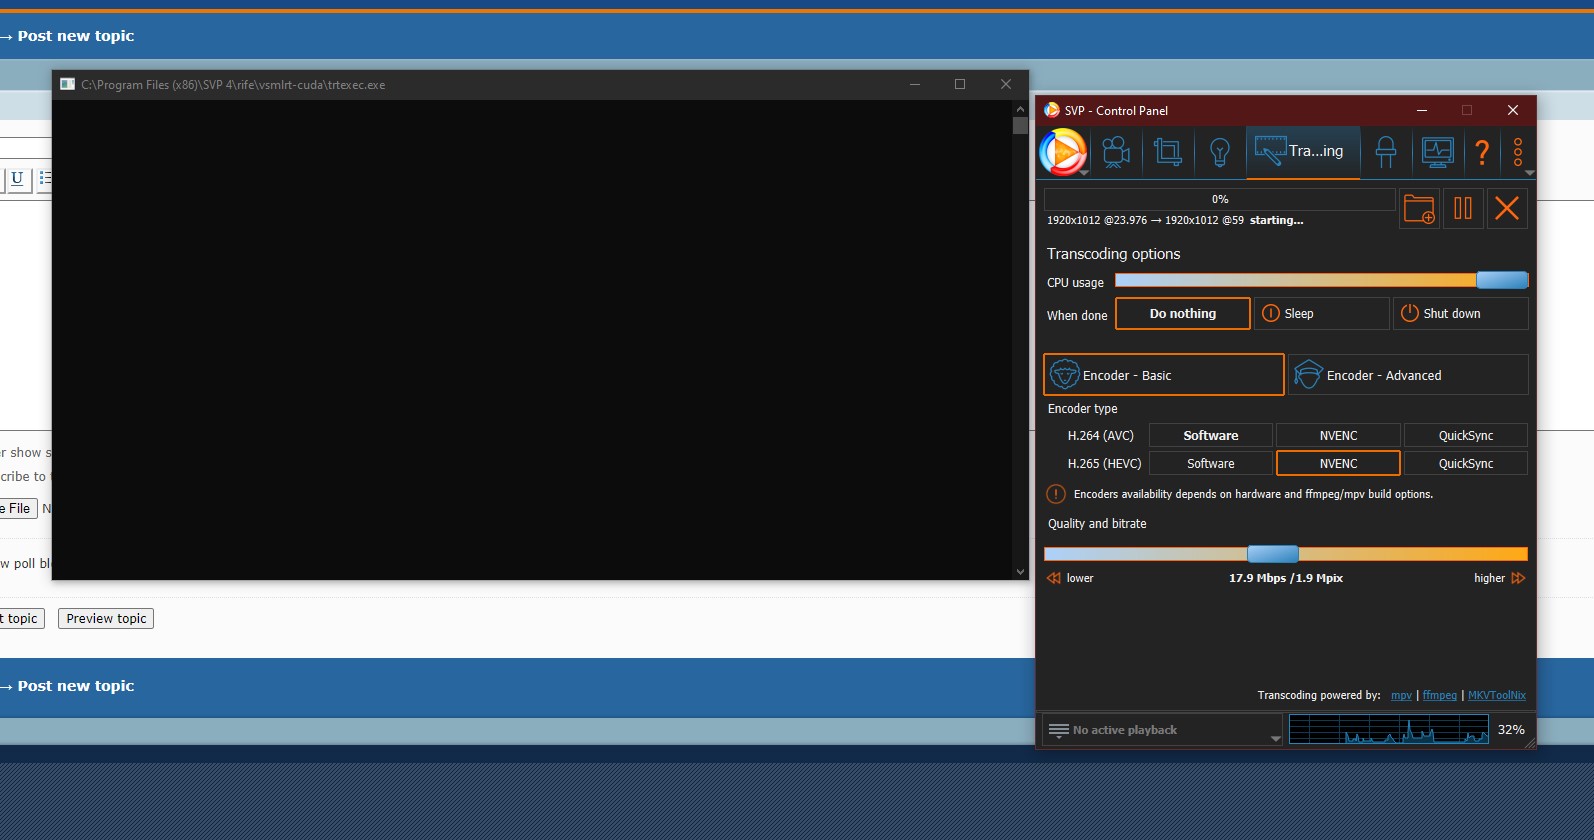The height and width of the screenshot is (840, 1594).
Task: Click the Preview topic button
Action: point(106,618)
